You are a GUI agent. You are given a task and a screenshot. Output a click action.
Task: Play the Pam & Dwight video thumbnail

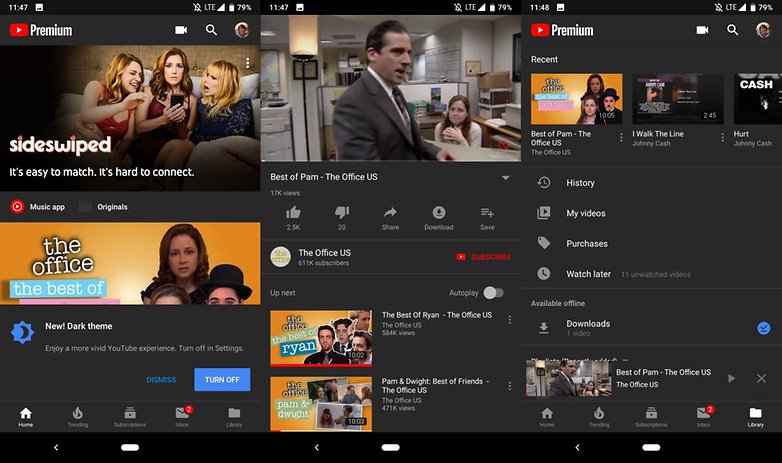click(x=321, y=404)
